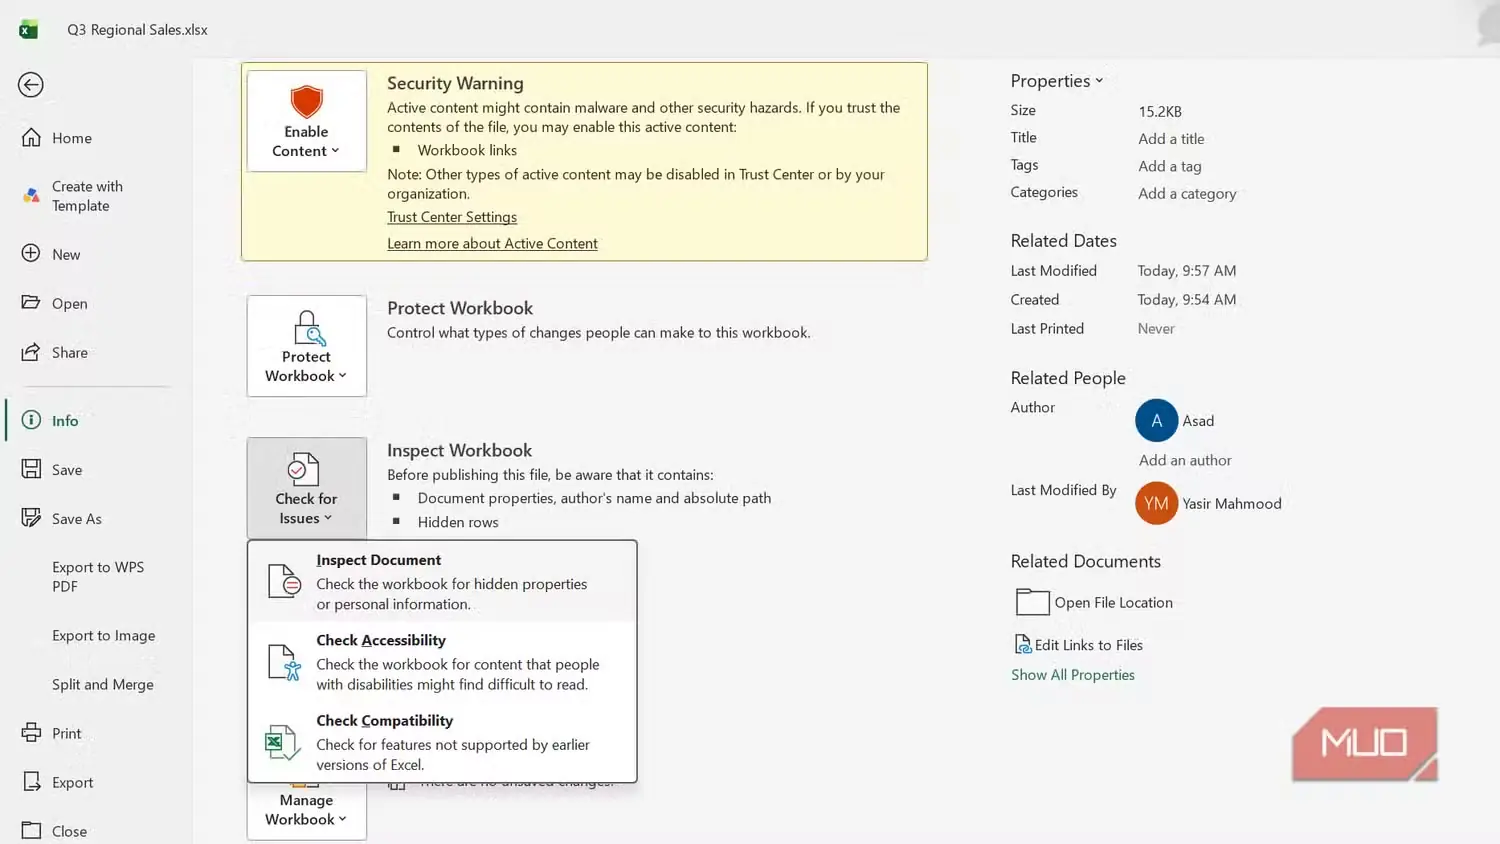Click the Close folder icon in sidebar
Screen dimensions: 1500x844
pos(31,830)
